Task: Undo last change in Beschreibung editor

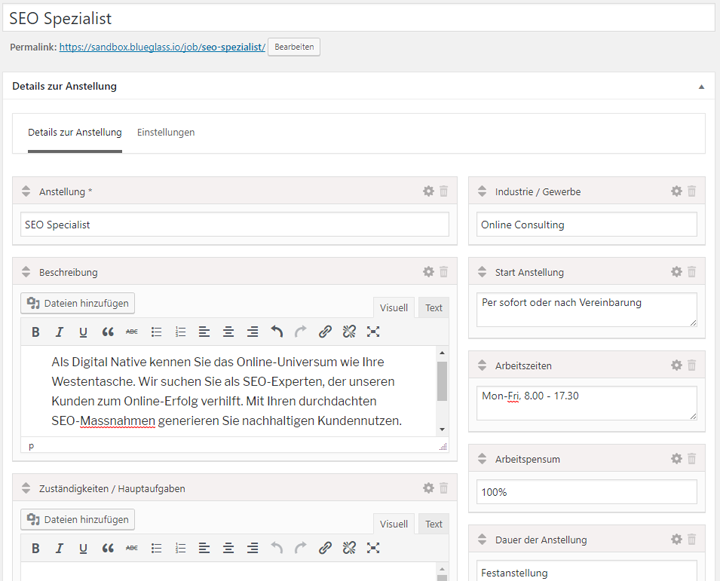Action: (x=277, y=332)
